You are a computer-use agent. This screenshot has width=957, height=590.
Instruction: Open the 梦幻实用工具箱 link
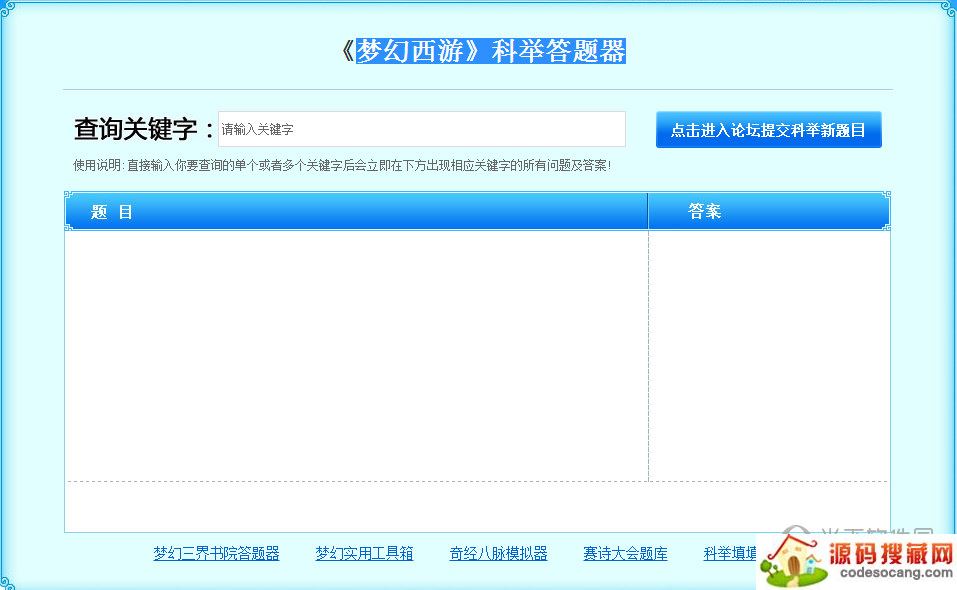[364, 553]
